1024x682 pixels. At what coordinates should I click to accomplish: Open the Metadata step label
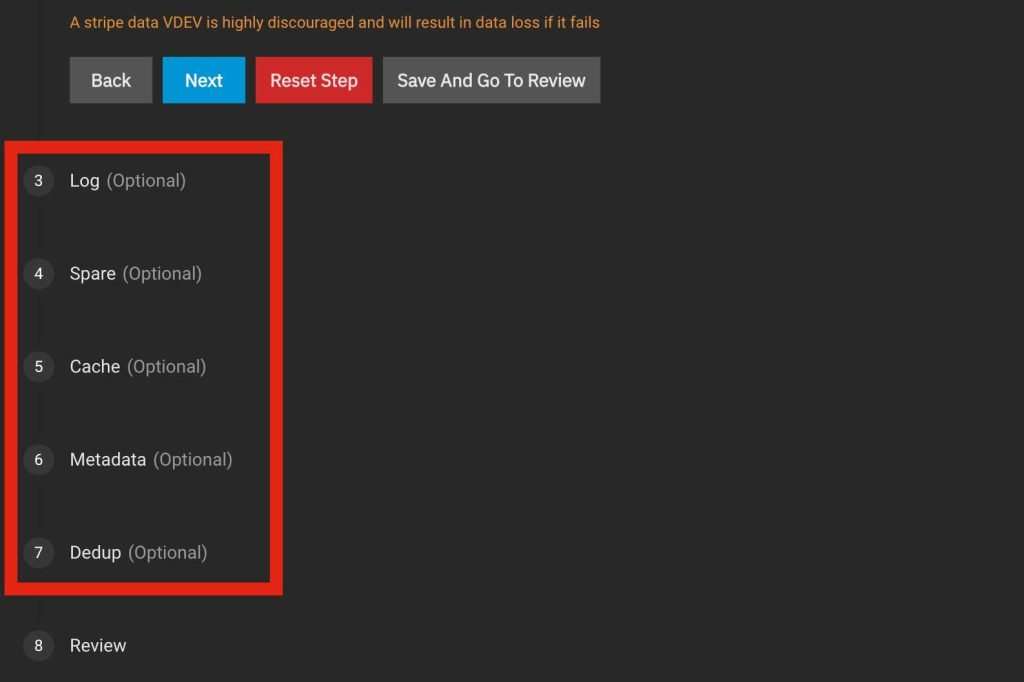pyautogui.click(x=108, y=460)
